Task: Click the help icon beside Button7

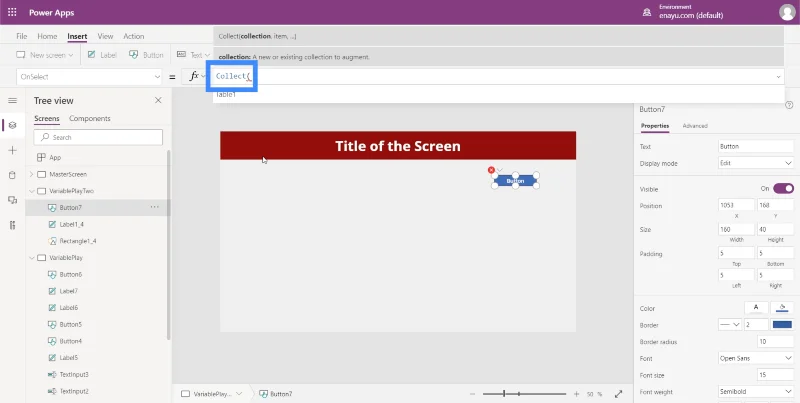Action: 789,105
